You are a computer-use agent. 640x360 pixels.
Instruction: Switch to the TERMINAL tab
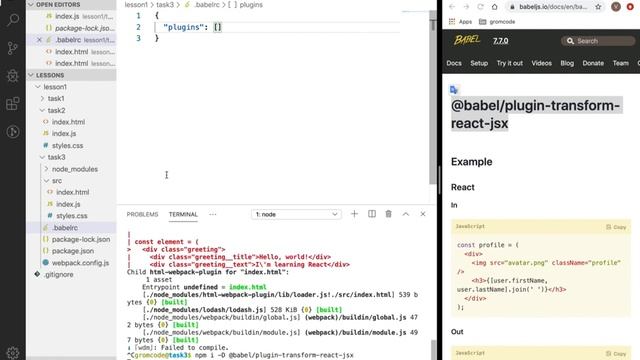tap(183, 214)
